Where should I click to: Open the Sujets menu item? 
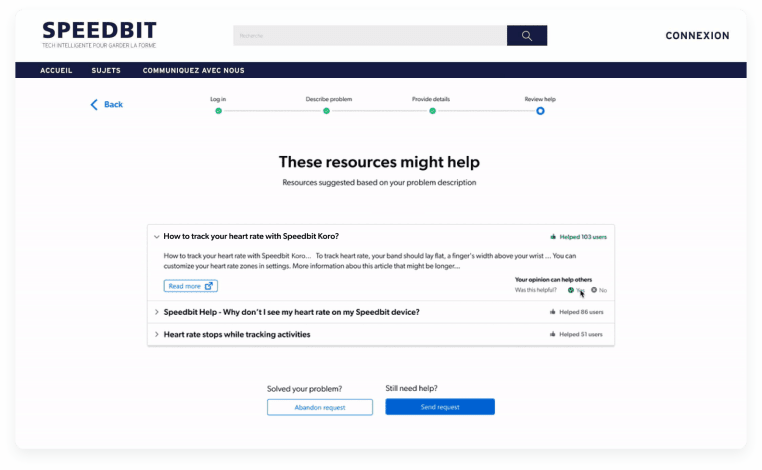tap(106, 71)
